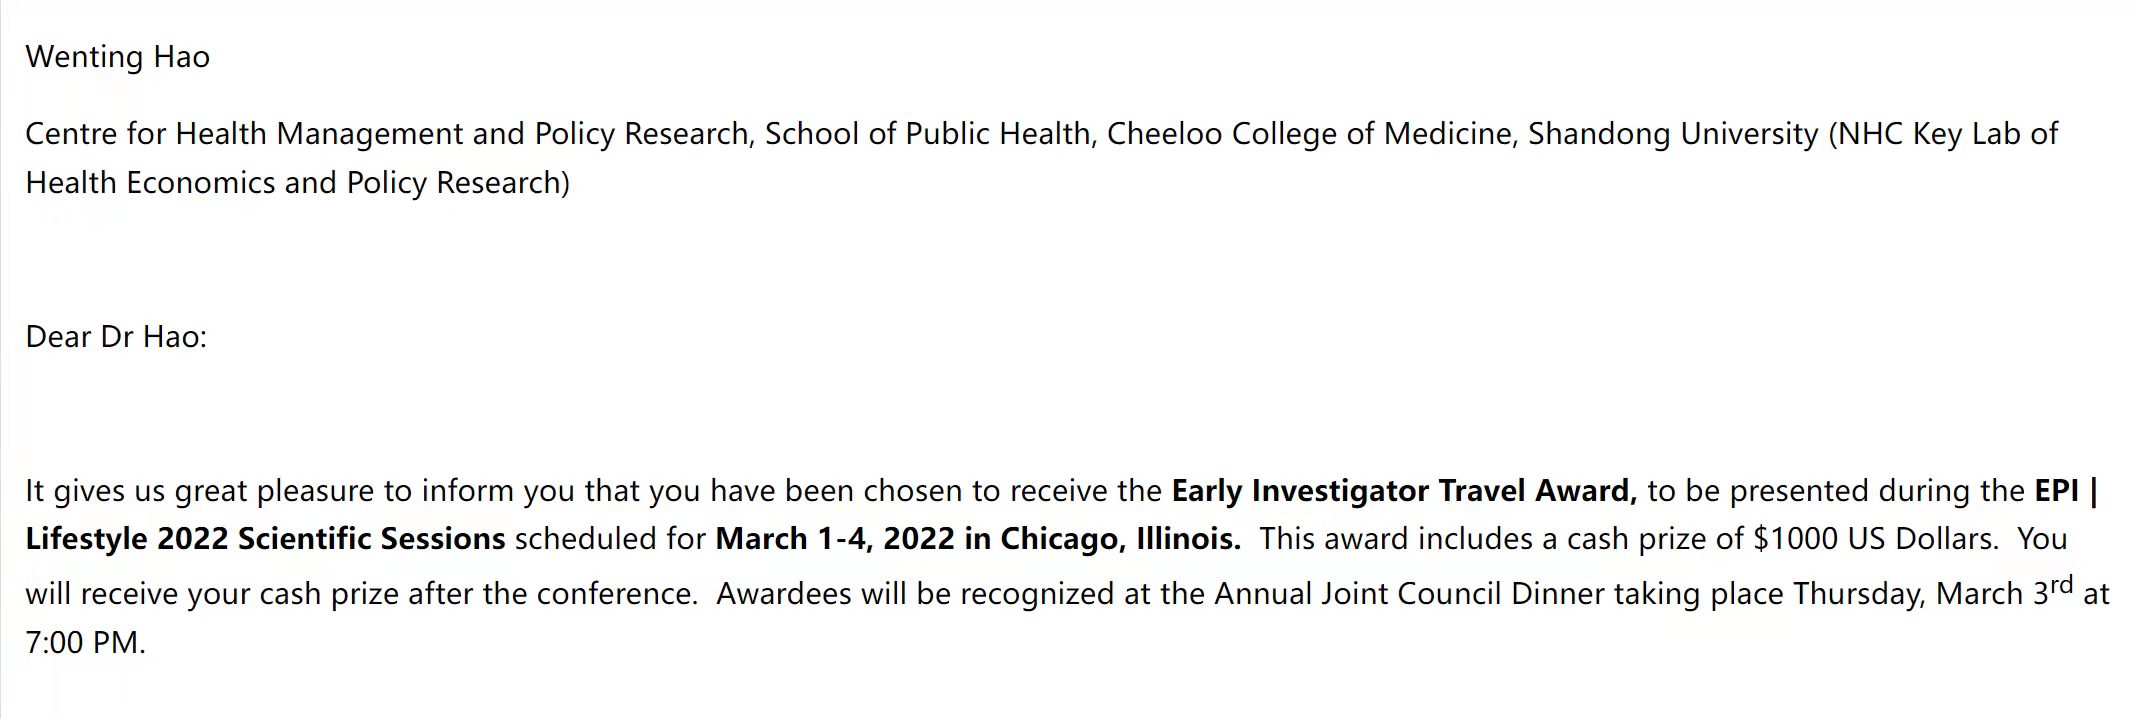Click bold 'Lifestyle 2022 Scientific Sessions' text

pyautogui.click(x=265, y=539)
